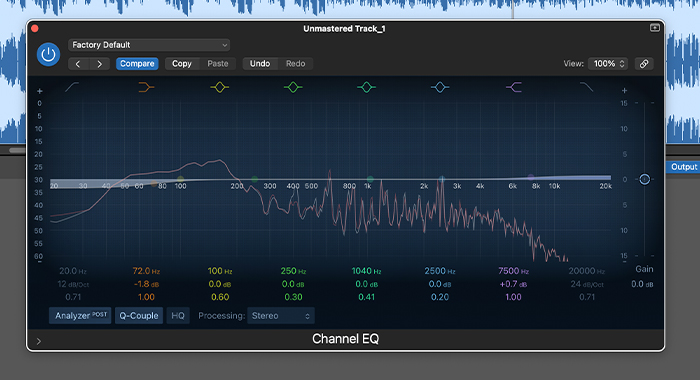This screenshot has height=380, width=700.
Task: Click the 0.0 dB master gain value
Action: point(642,284)
